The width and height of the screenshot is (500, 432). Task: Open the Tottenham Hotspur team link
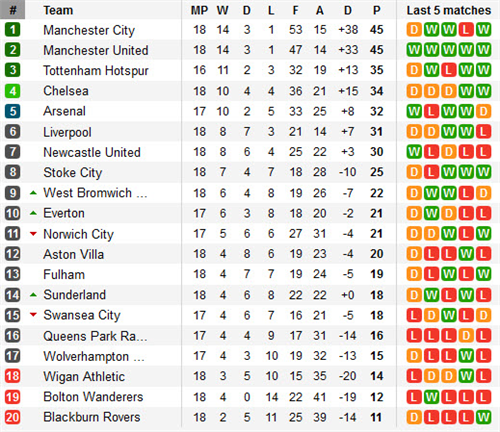pyautogui.click(x=96, y=71)
